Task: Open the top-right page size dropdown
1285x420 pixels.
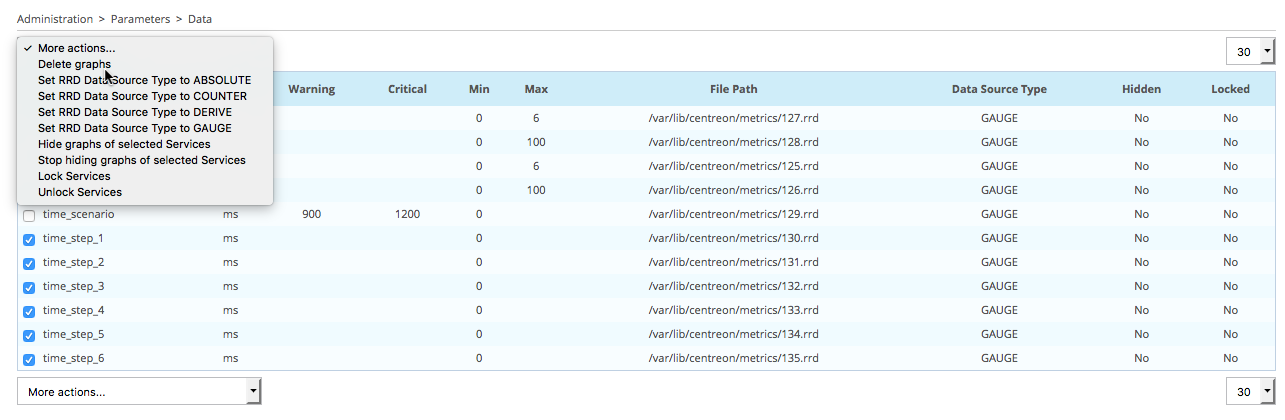Action: point(1250,52)
